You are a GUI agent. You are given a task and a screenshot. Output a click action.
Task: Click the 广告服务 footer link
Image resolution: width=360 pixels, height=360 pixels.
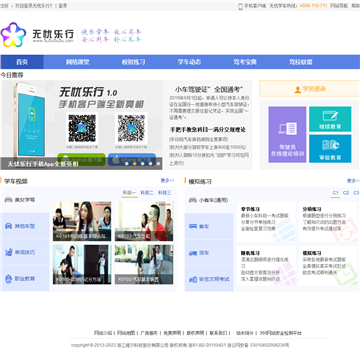149,333
